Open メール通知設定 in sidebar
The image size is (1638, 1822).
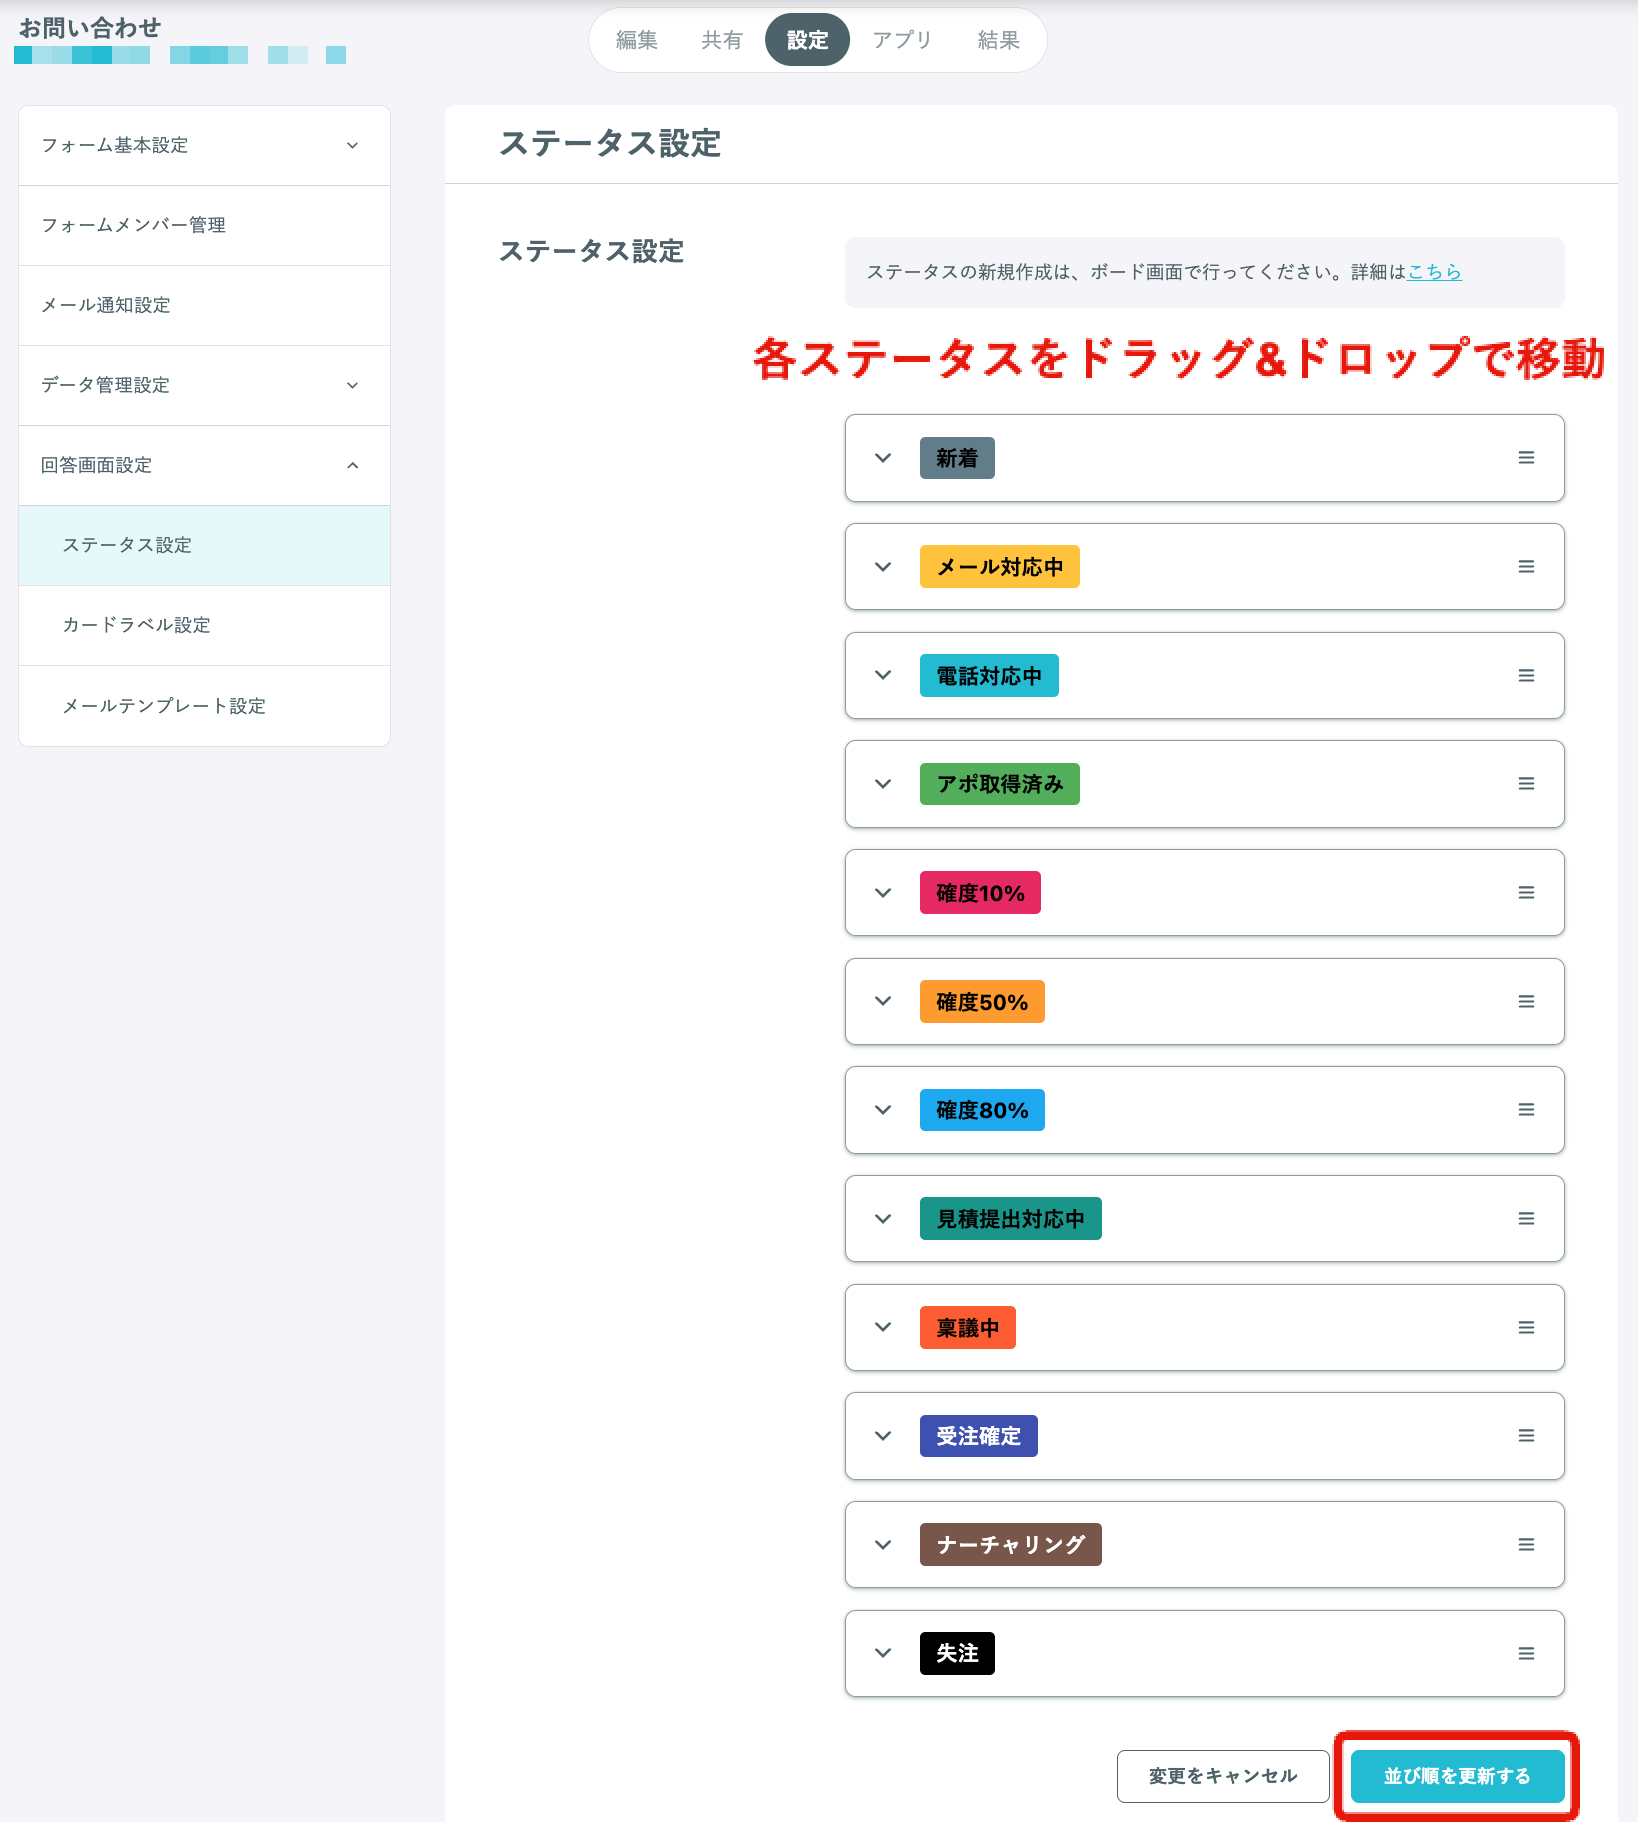click(204, 306)
